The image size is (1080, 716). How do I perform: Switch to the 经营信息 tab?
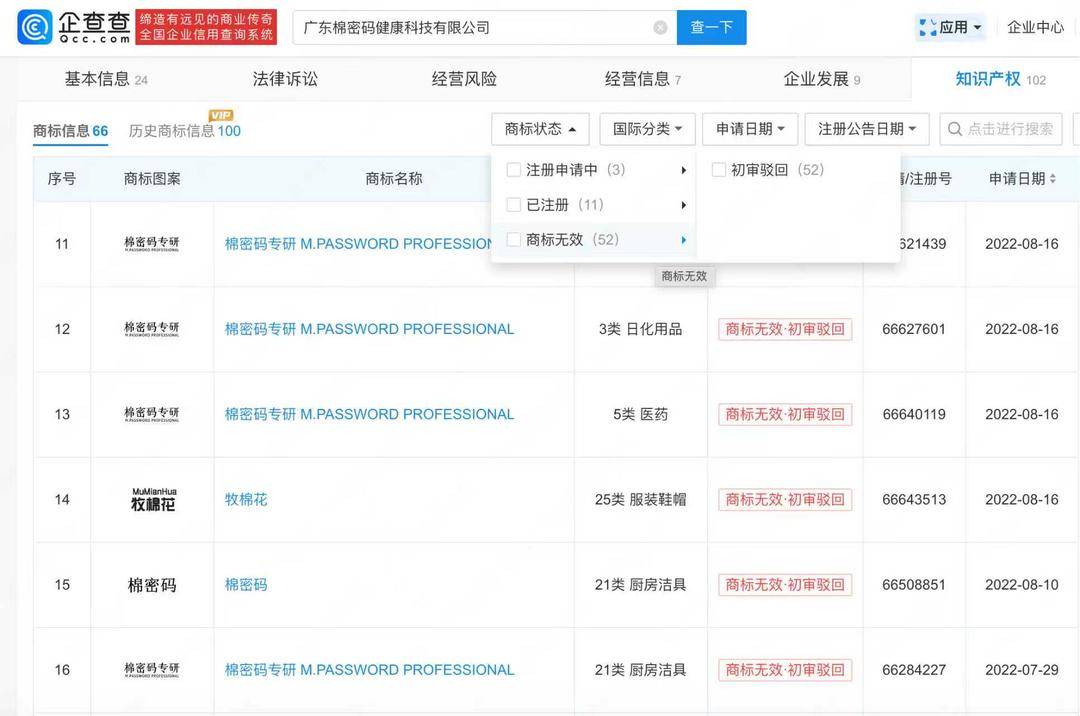coord(643,79)
